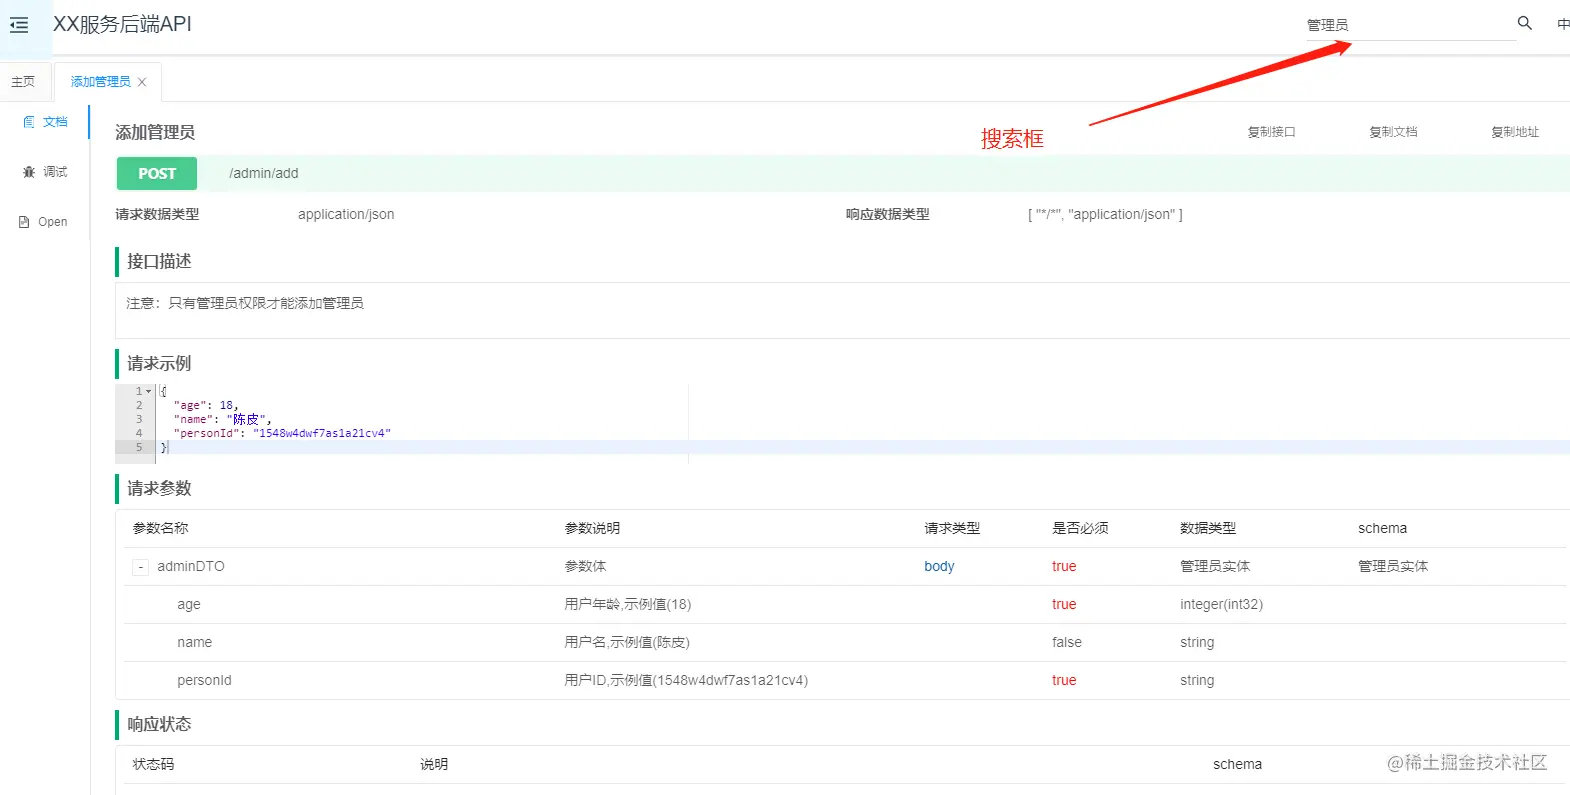Click the 文档 document icon in sidebar

tap(28, 122)
